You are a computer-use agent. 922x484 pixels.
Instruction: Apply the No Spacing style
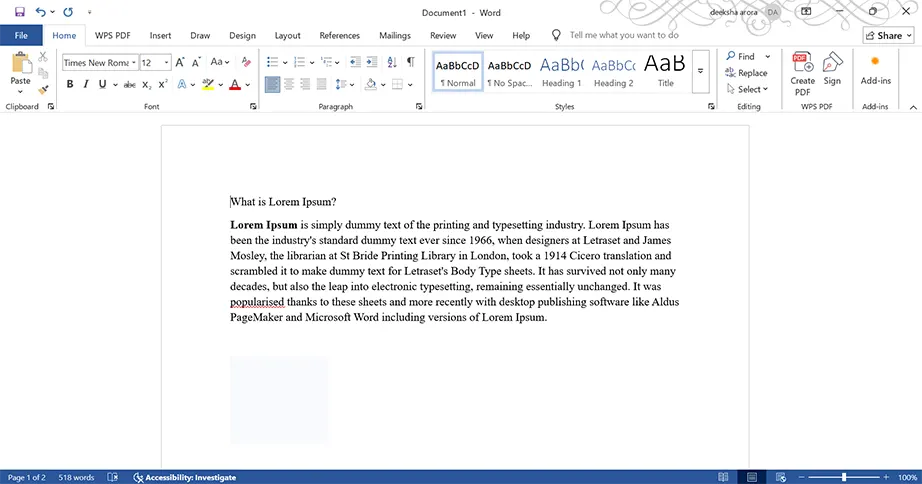tap(510, 71)
